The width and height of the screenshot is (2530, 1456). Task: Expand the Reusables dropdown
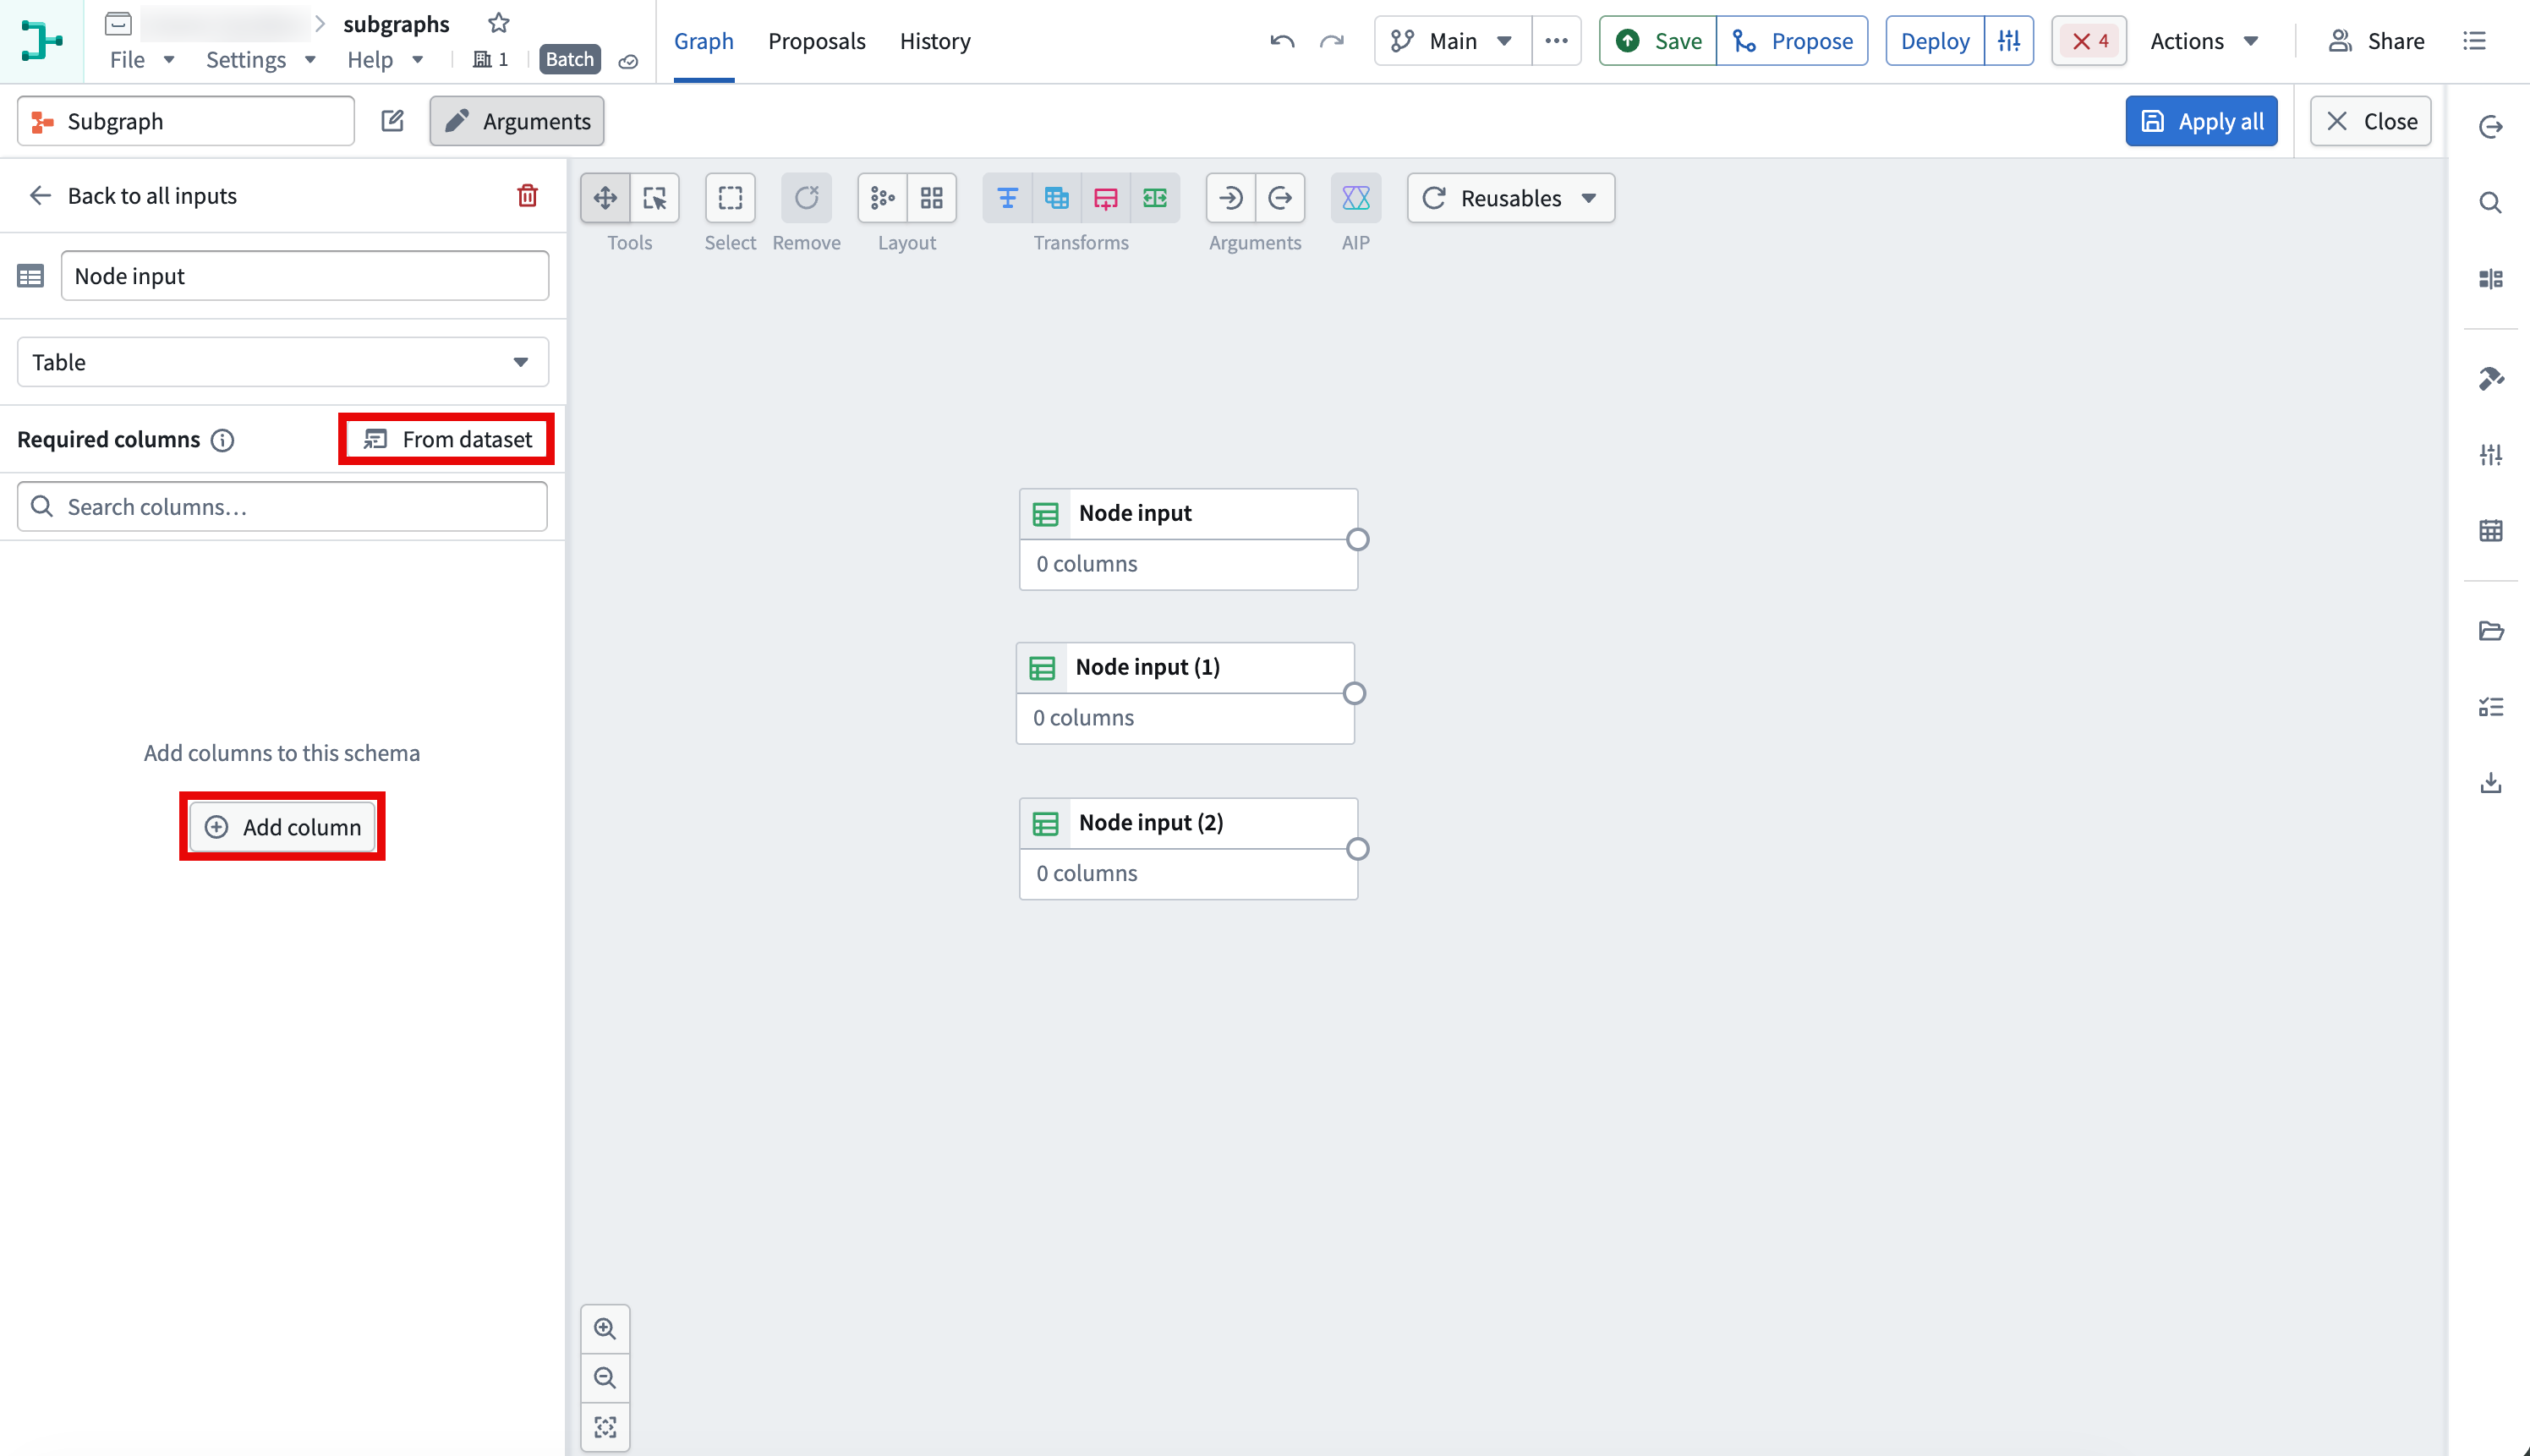[x=1510, y=198]
